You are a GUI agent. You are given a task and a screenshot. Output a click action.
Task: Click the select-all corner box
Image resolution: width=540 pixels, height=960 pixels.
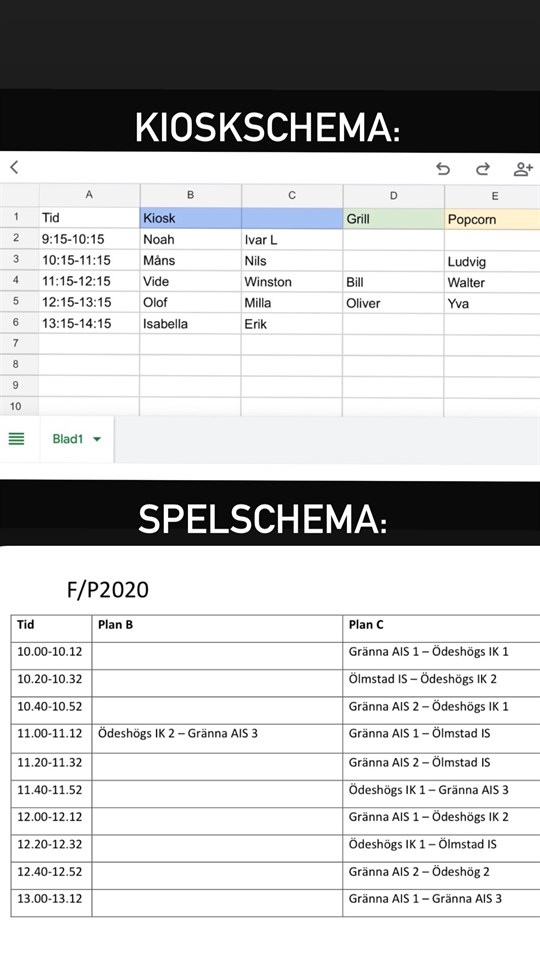[x=19, y=195]
